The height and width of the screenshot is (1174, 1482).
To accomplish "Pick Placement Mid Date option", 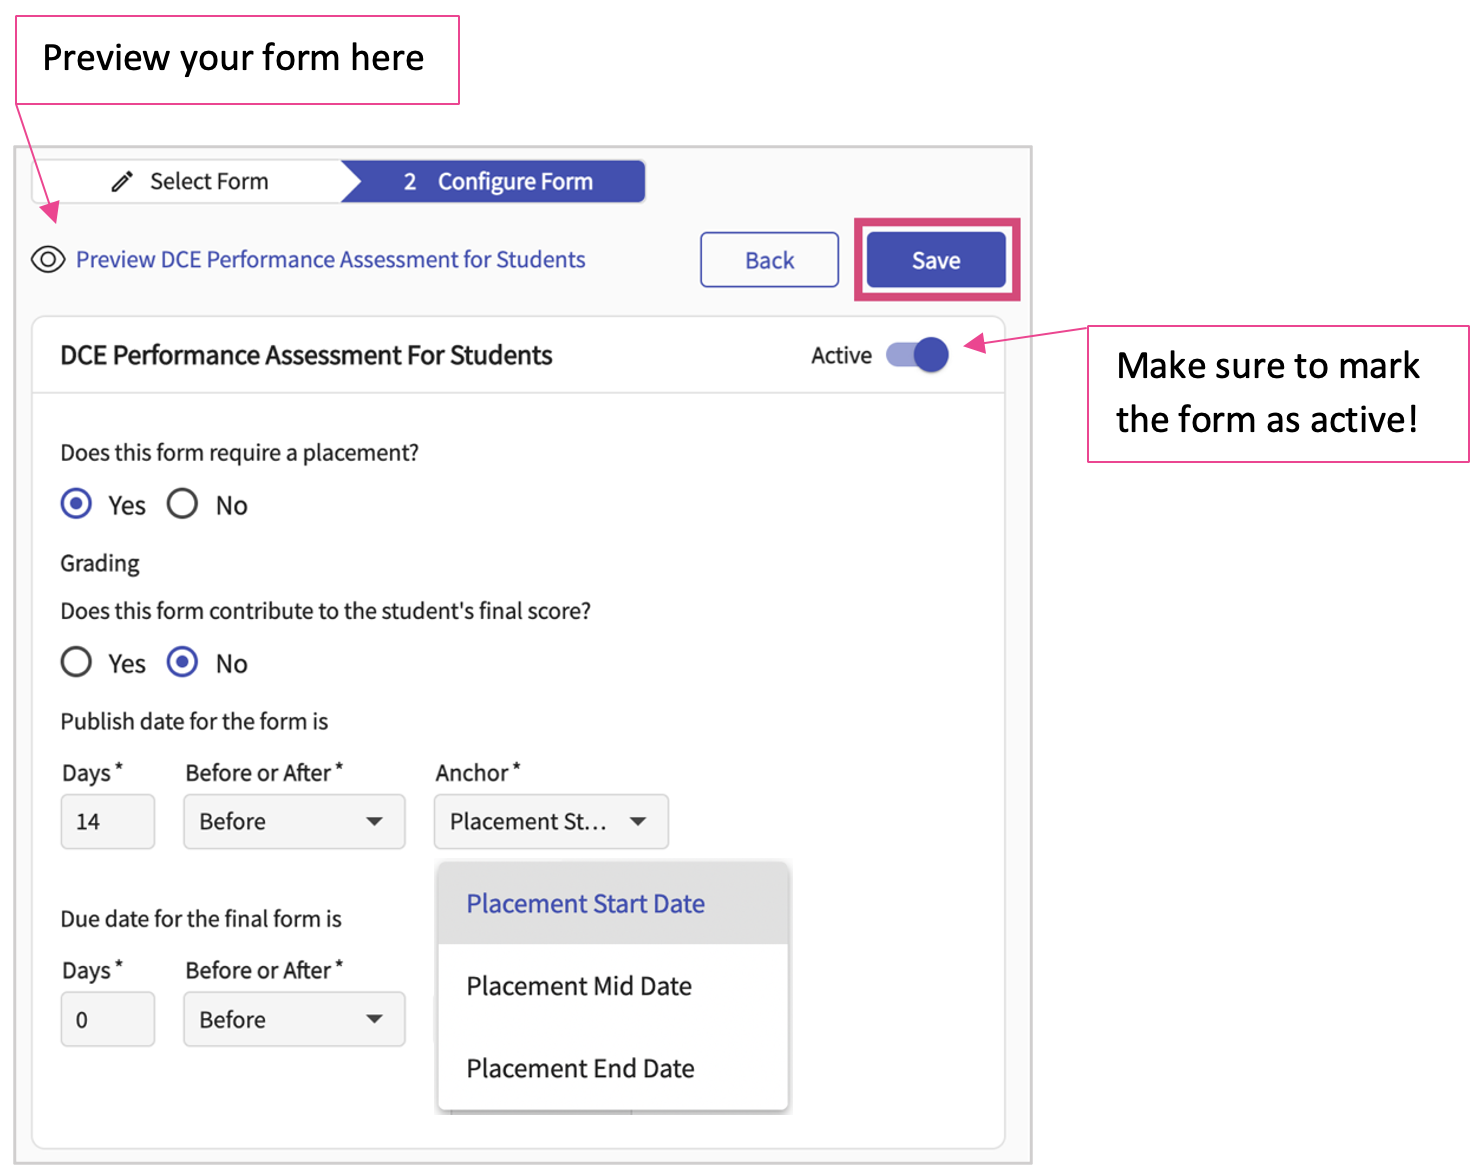I will pos(580,986).
